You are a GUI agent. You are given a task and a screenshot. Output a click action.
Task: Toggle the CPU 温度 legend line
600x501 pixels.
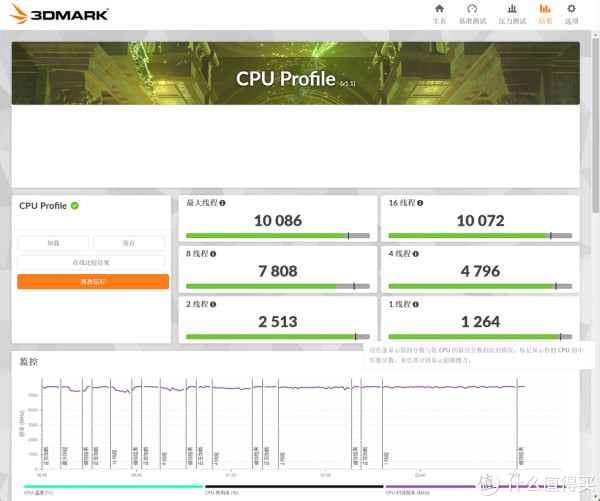click(113, 489)
